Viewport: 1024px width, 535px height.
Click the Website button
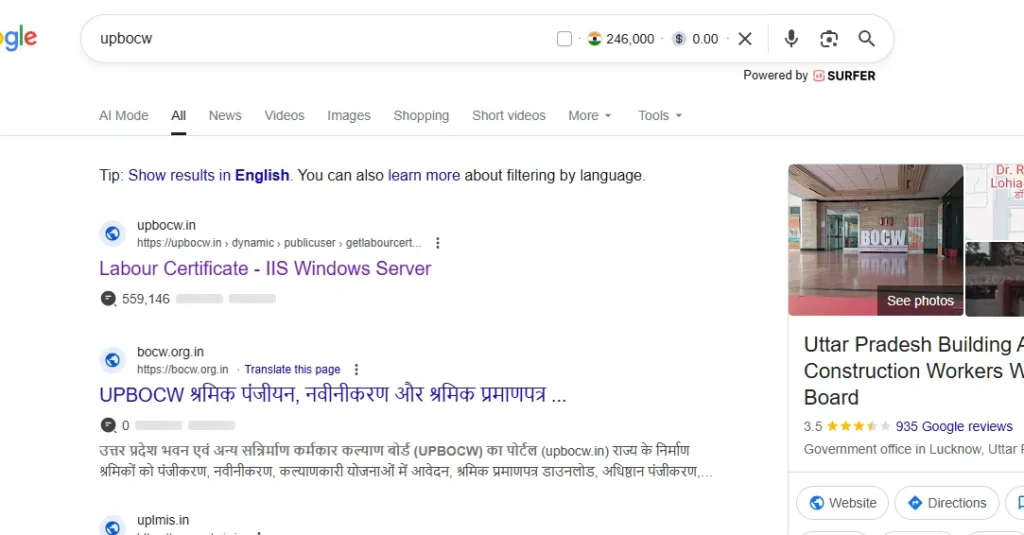(x=842, y=503)
